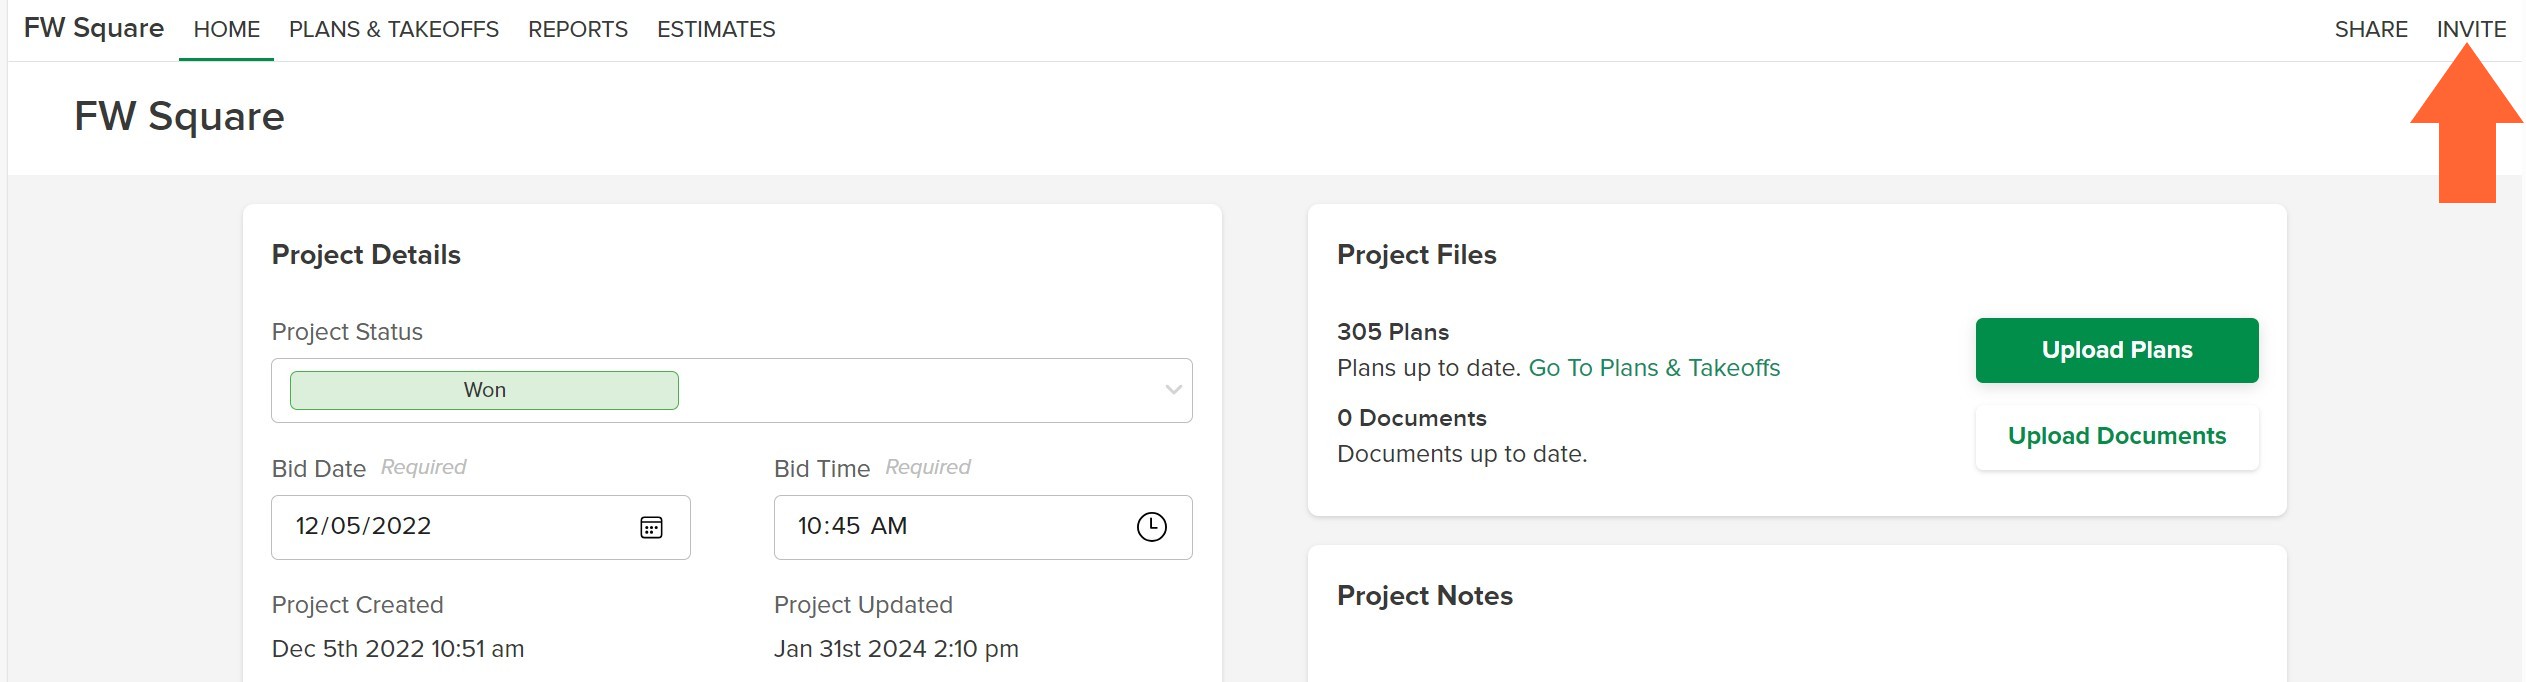Switch to the HOME tab
The height and width of the screenshot is (682, 2526).
(226, 30)
